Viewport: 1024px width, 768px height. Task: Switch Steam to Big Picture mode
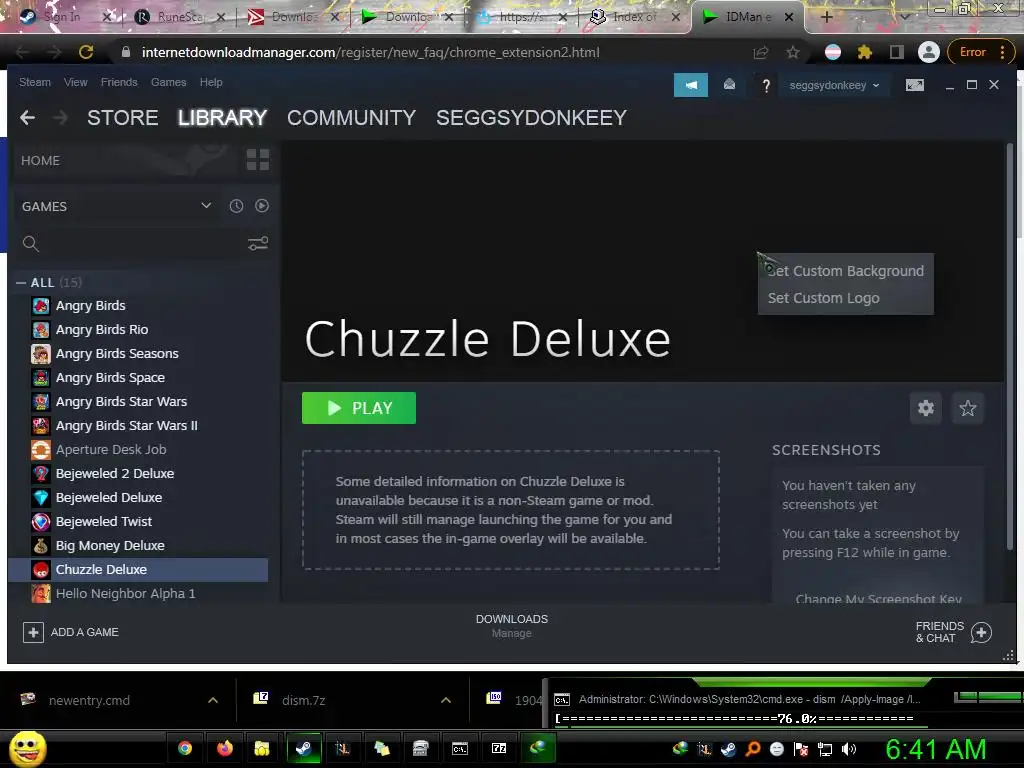(914, 85)
